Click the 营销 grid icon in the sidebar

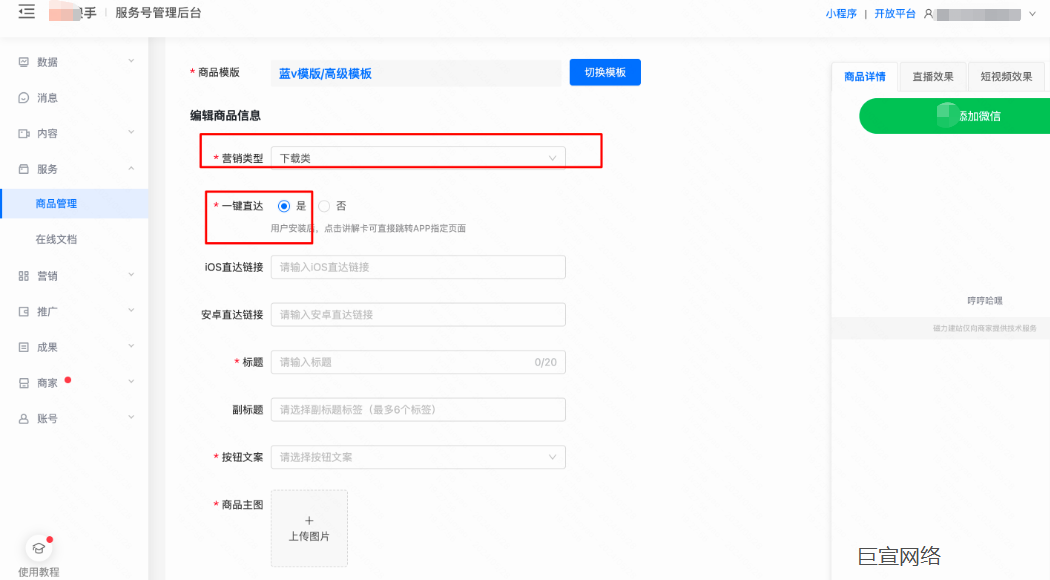[x=23, y=276]
